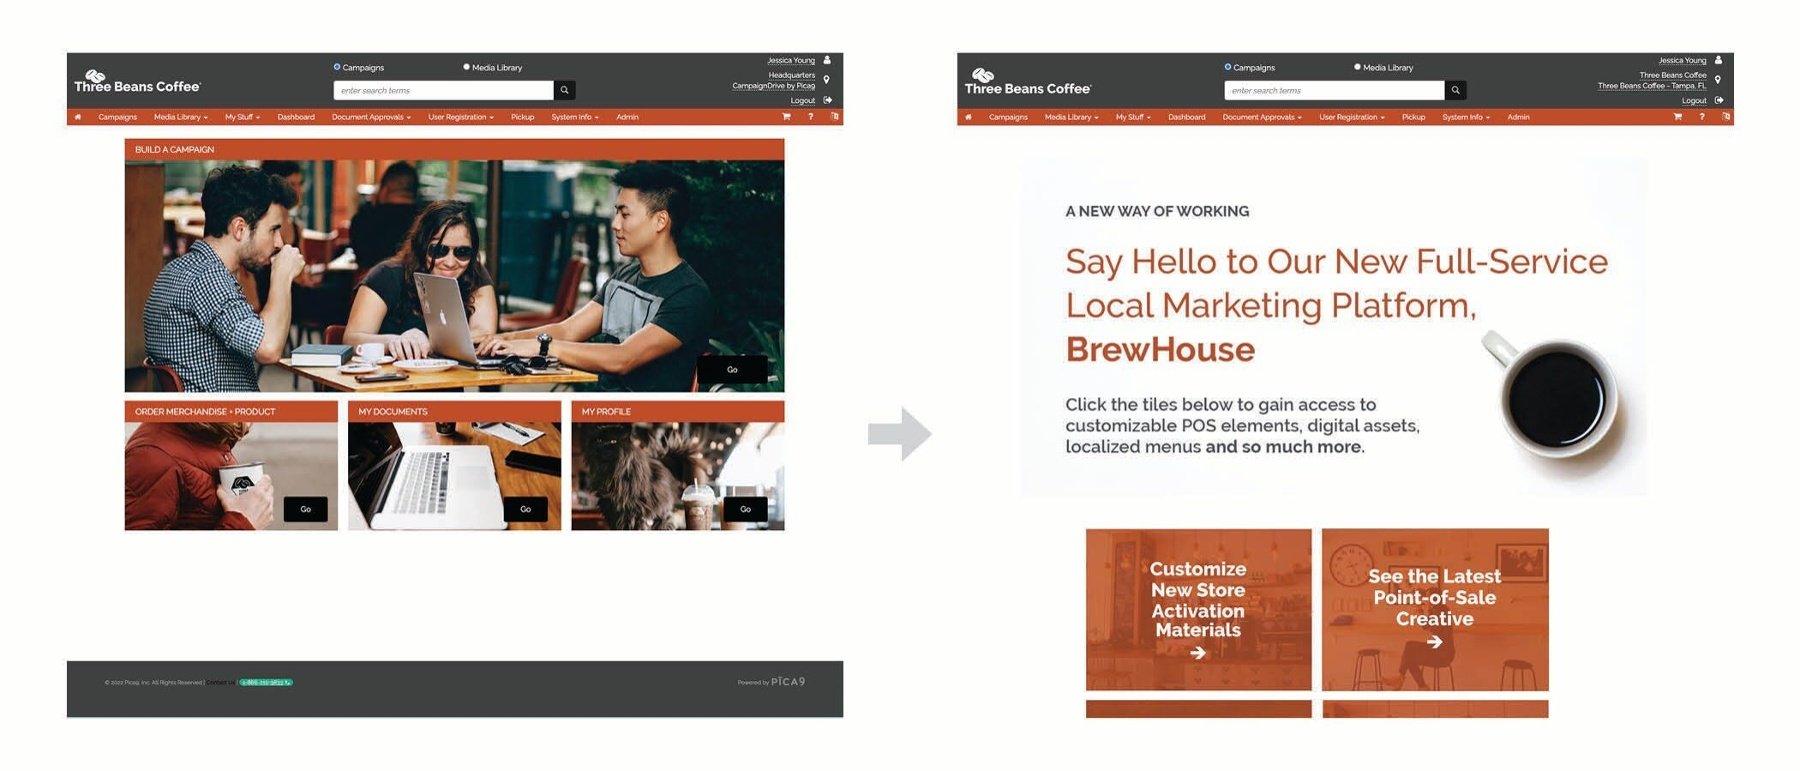Viewport: 1800px width, 771px height.
Task: Open Dashboard menu item in left navbar
Action: pyautogui.click(x=296, y=117)
